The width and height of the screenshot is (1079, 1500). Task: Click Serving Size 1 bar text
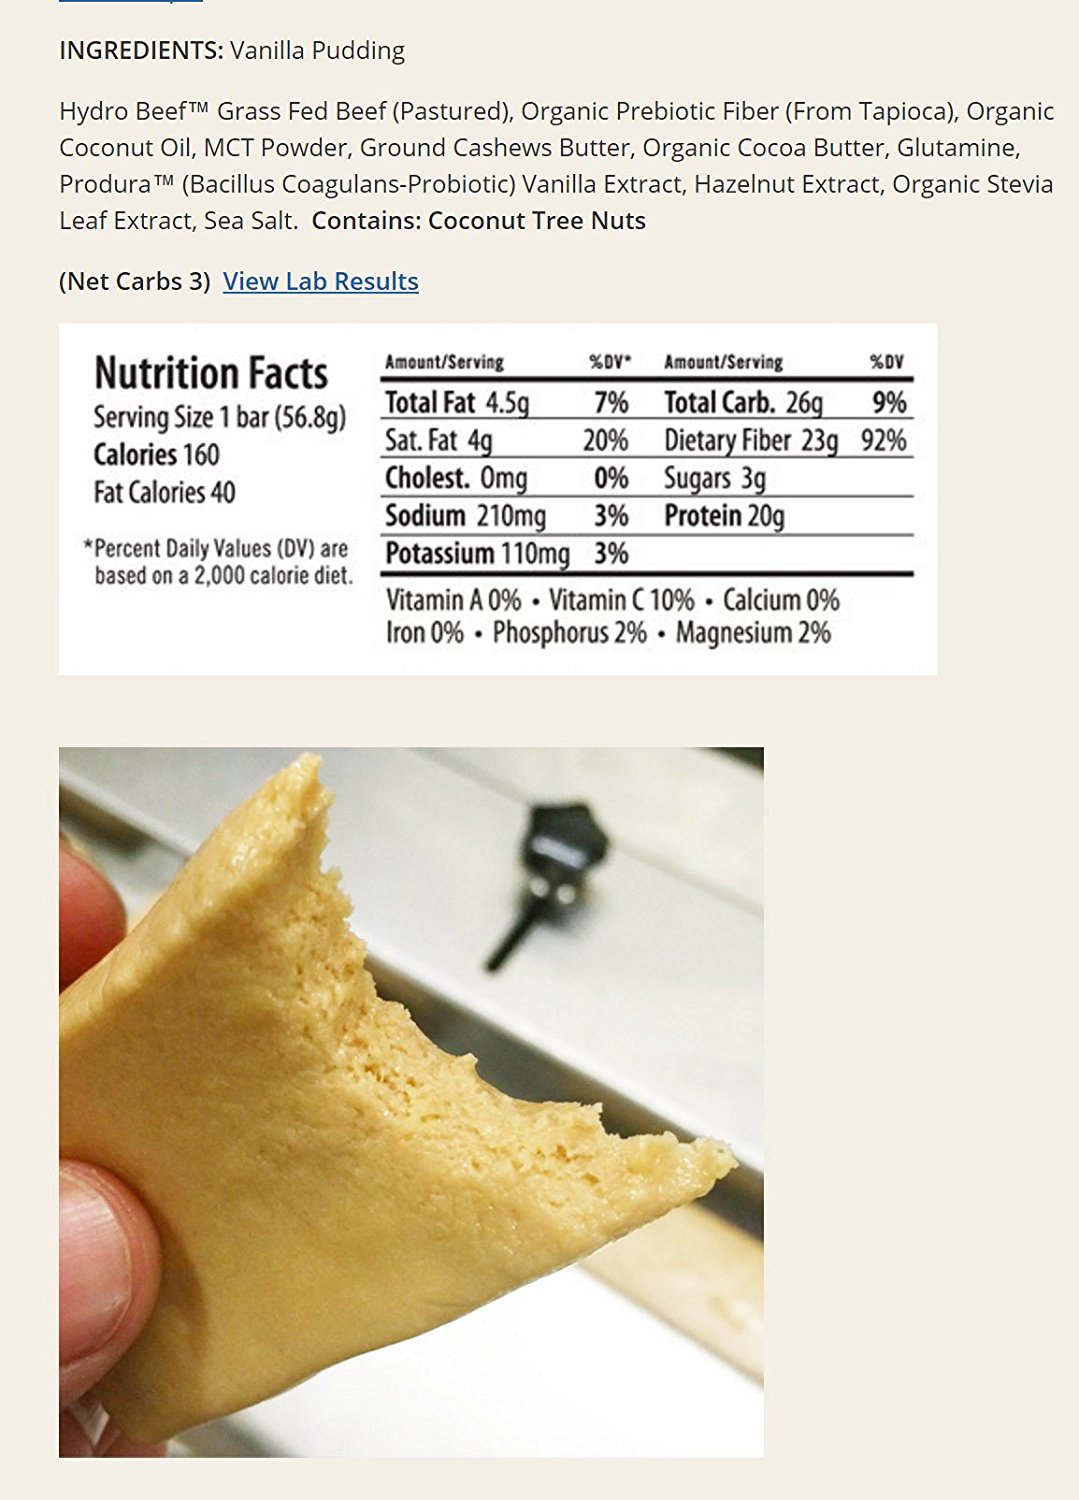point(220,417)
